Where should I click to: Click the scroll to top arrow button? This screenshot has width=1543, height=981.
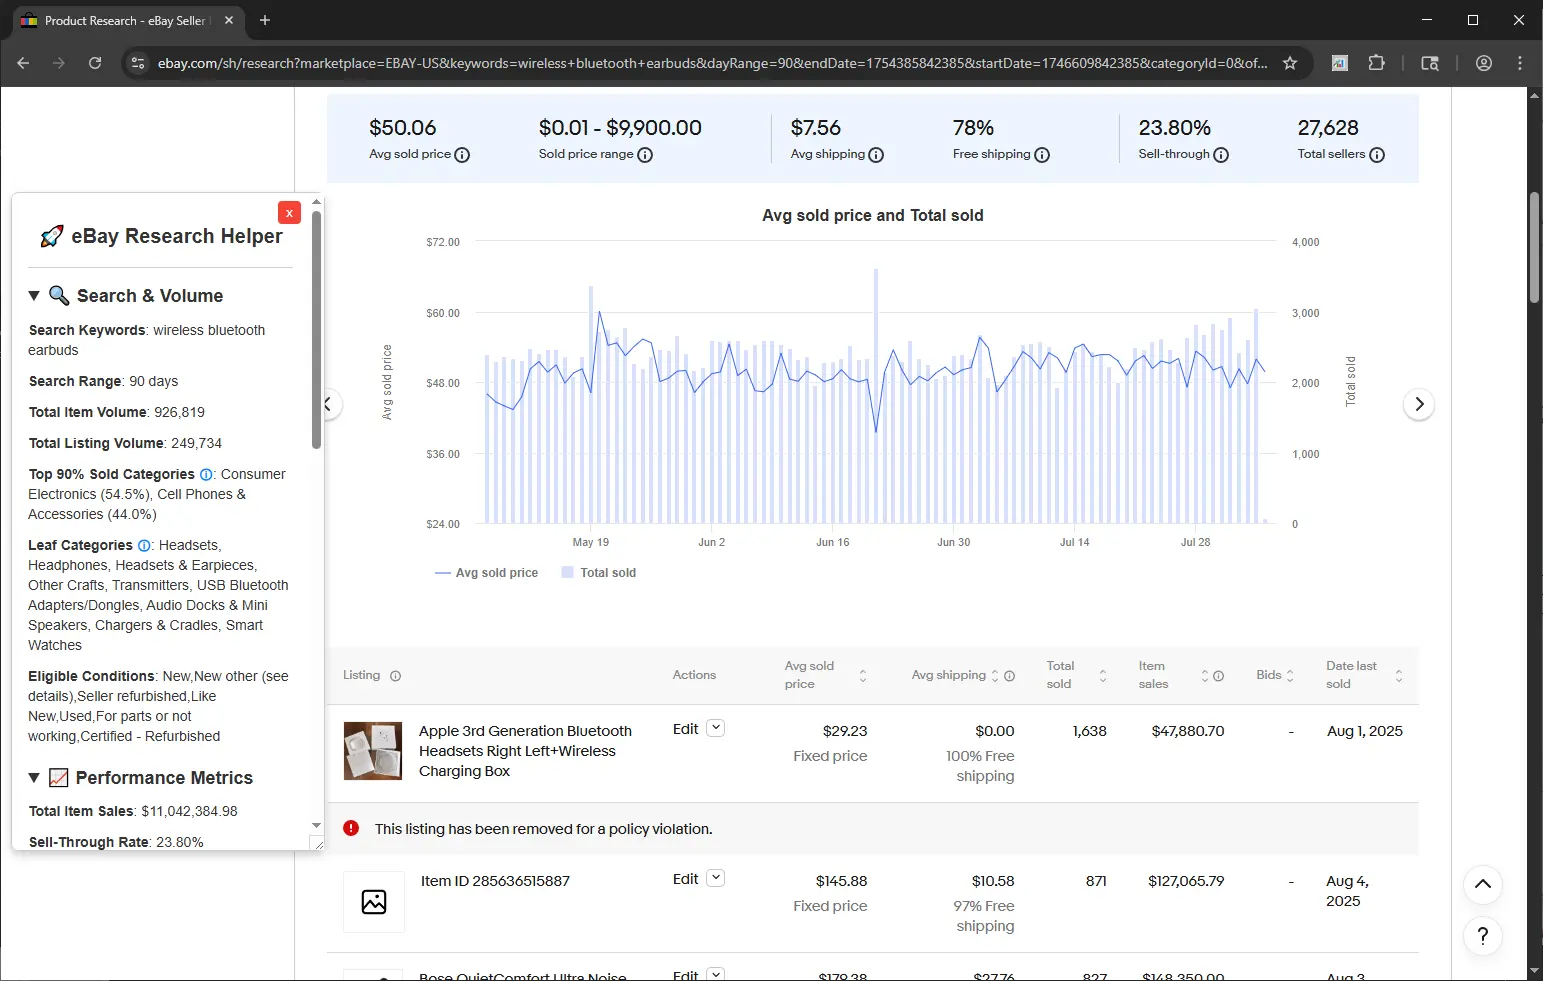click(x=1483, y=884)
